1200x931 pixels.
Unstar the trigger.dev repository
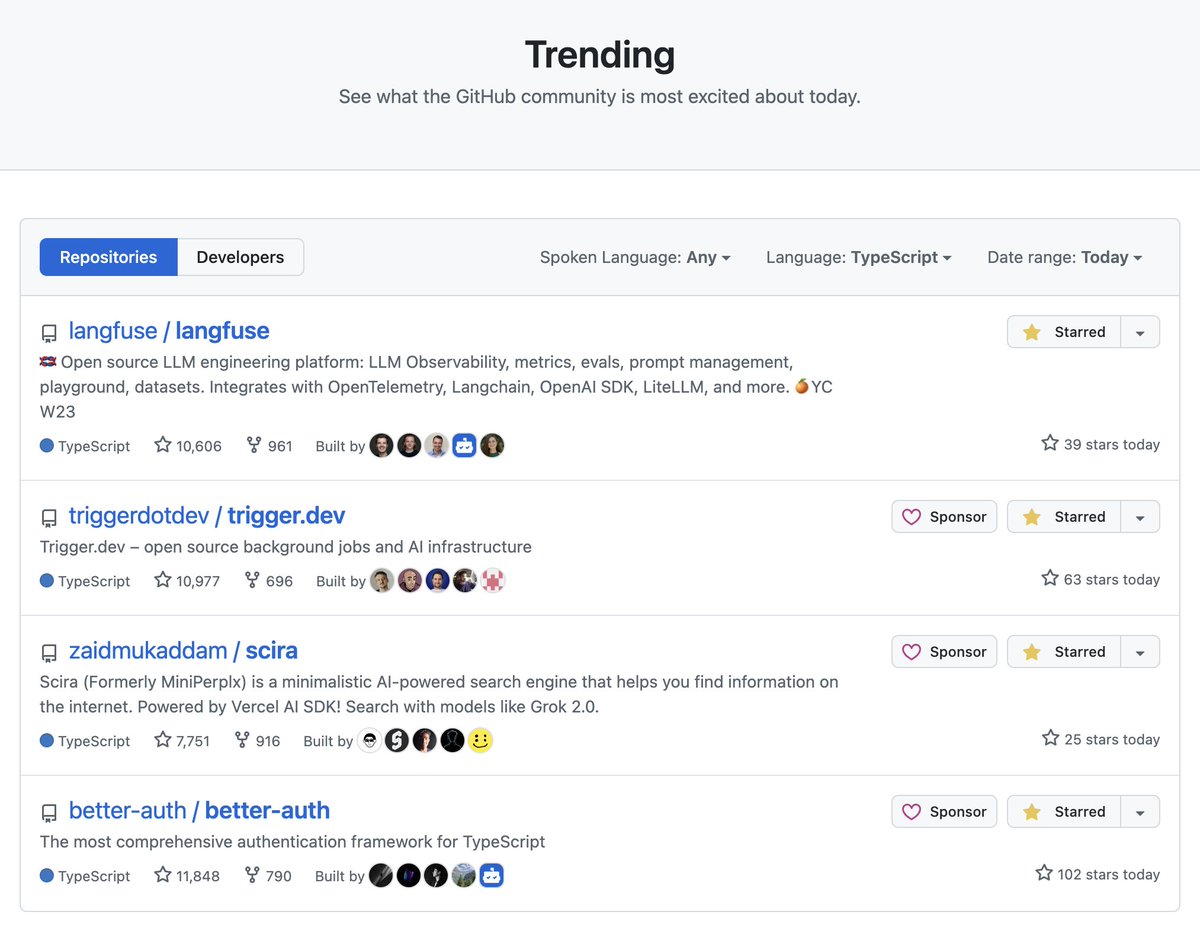[x=1064, y=517]
